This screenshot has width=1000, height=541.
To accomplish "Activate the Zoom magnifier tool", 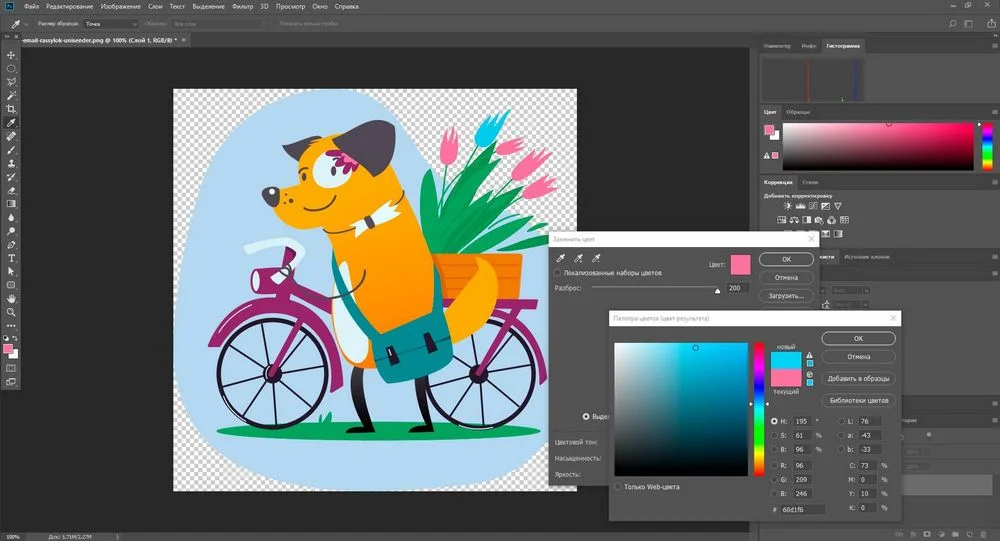I will coord(11,312).
